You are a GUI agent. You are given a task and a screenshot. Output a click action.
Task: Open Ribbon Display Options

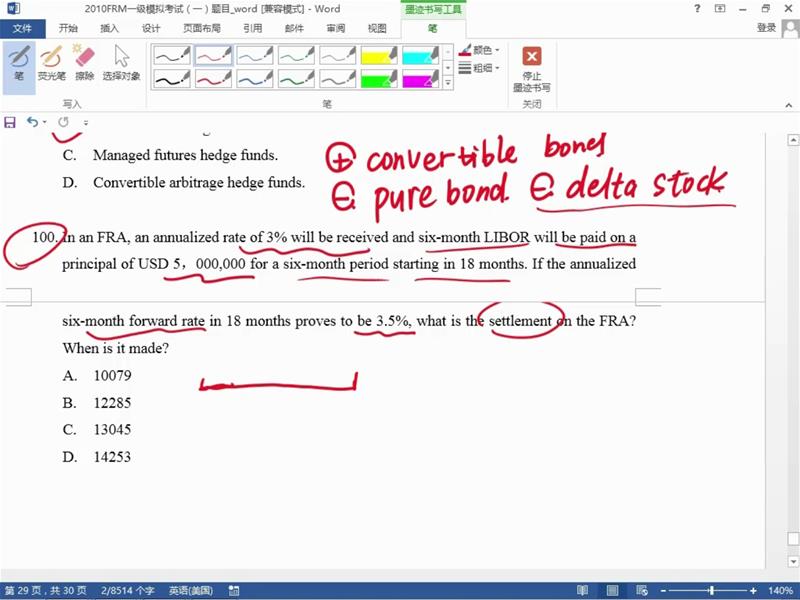click(720, 8)
